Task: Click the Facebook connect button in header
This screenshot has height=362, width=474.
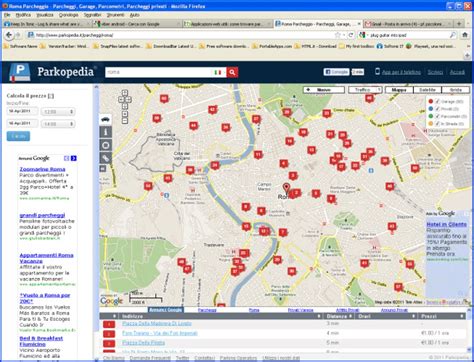Action: tap(336, 72)
